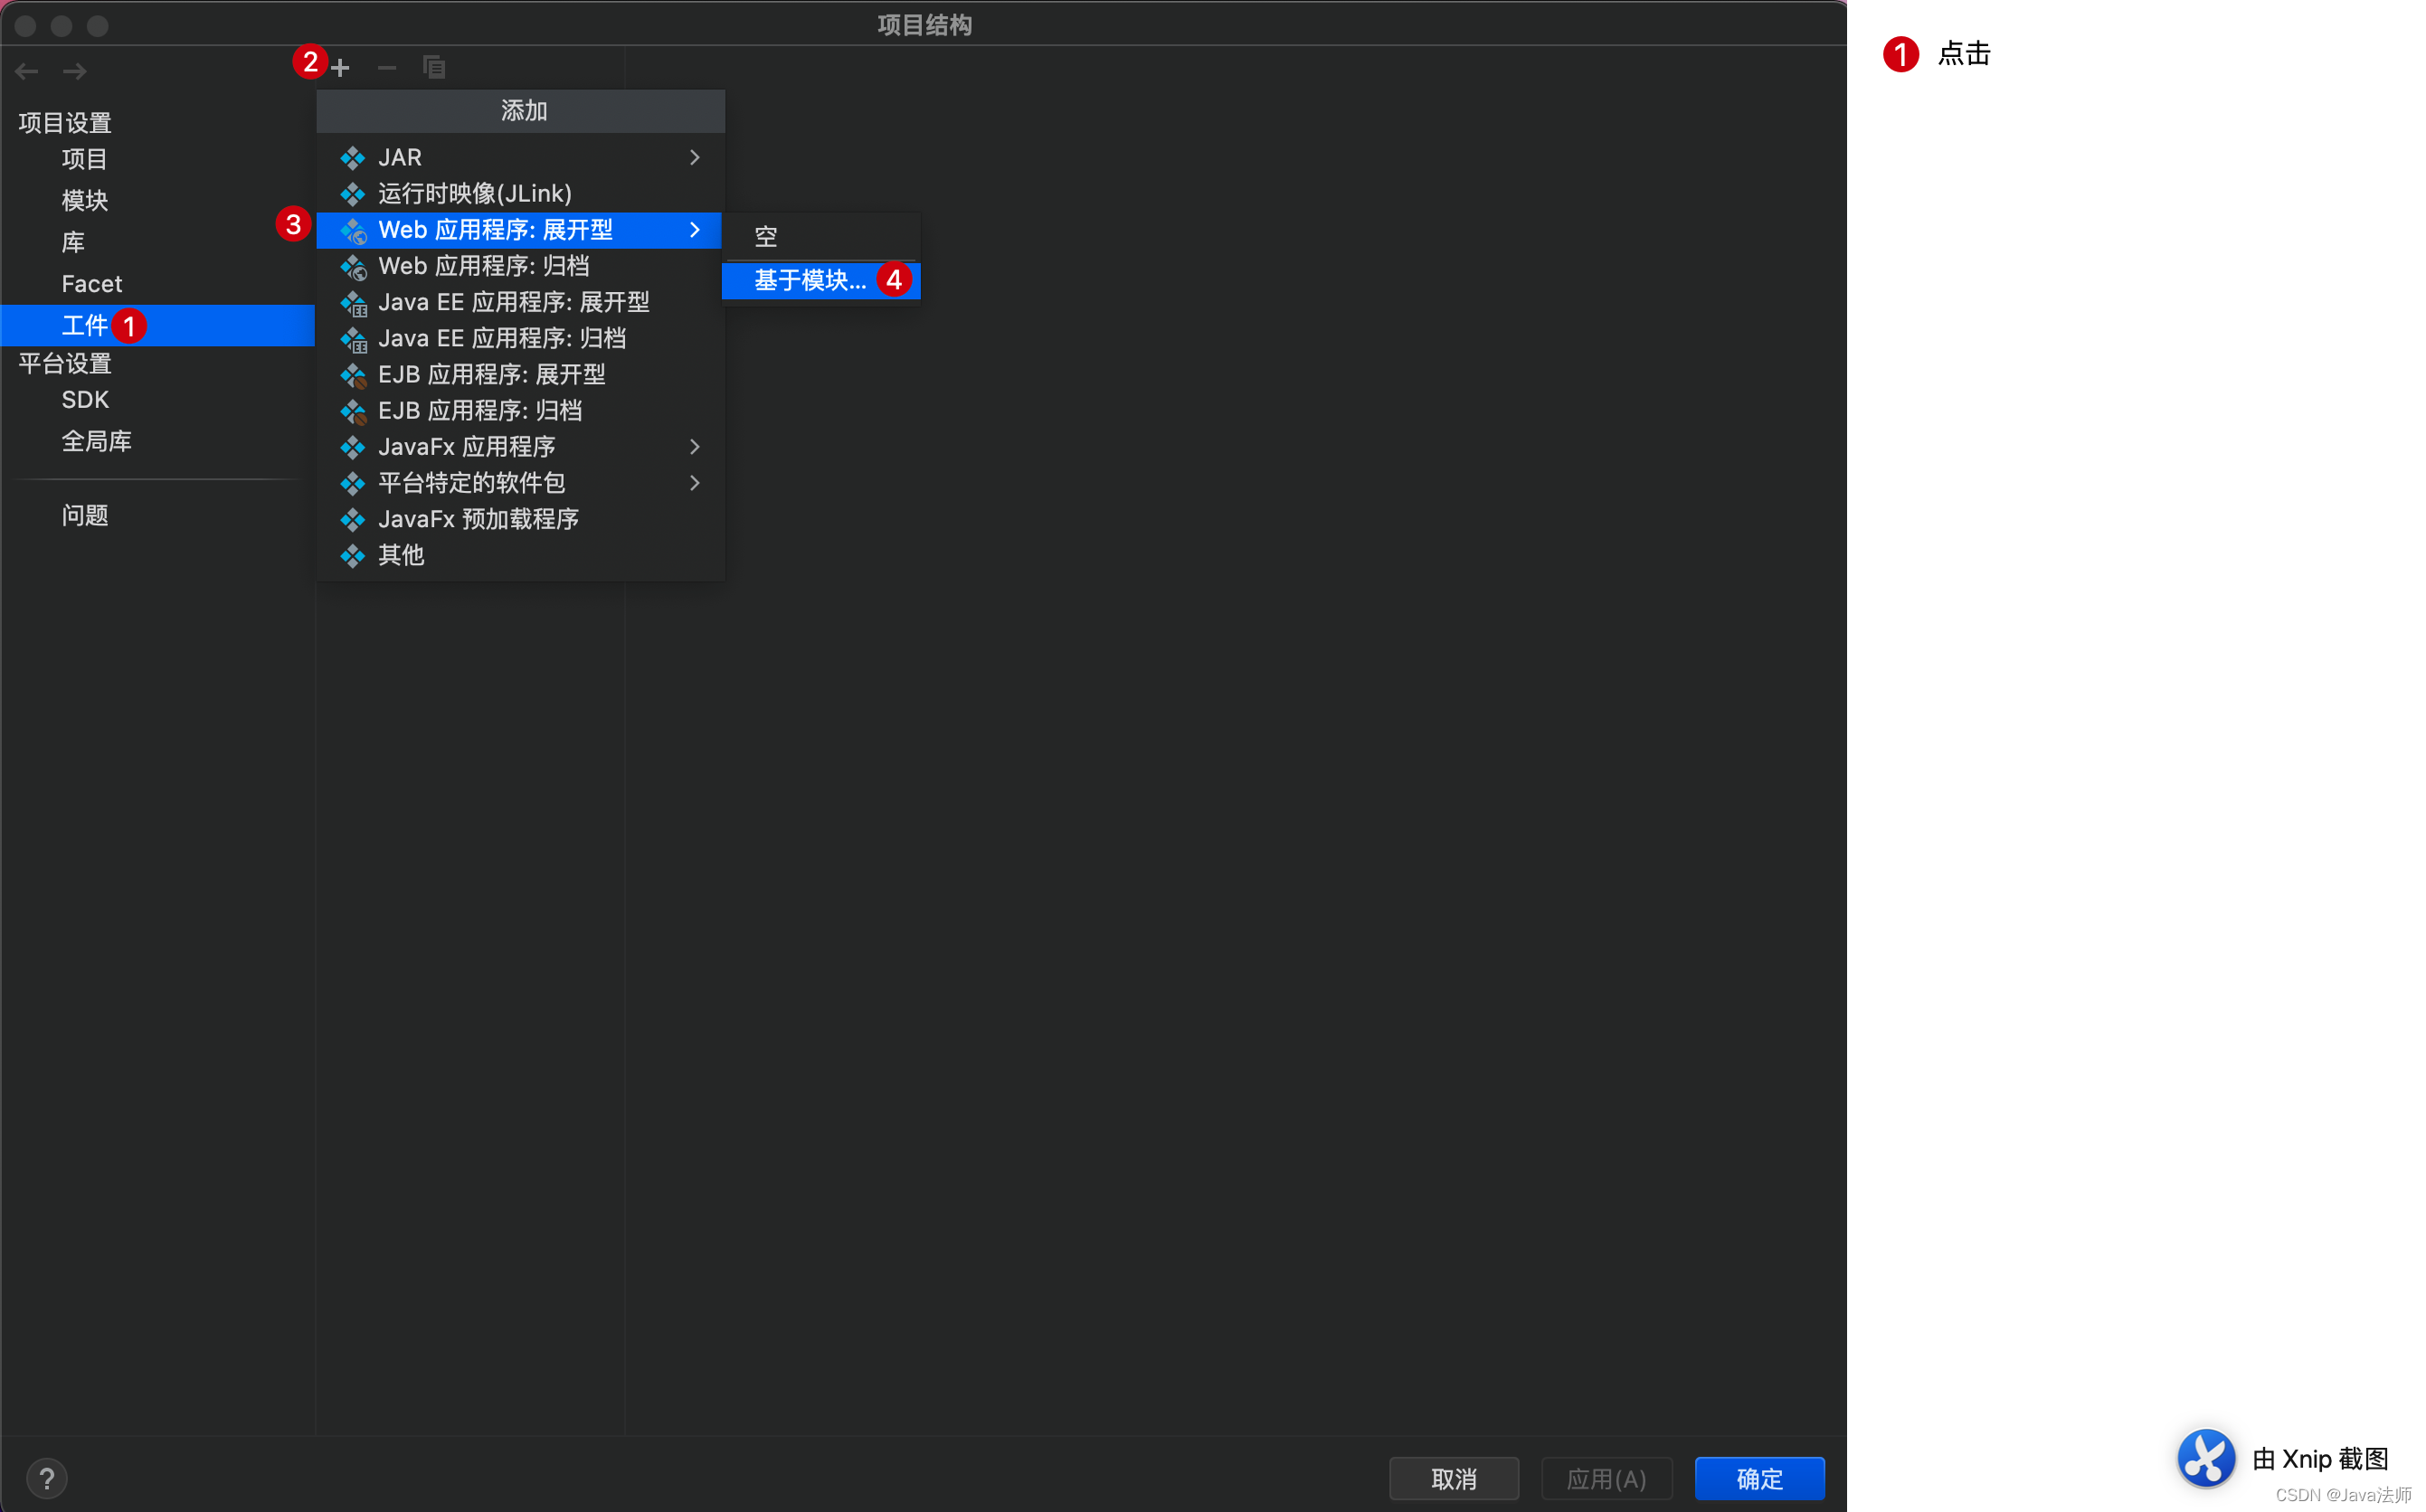This screenshot has width=2426, height=1512.
Task: Open the 模块 settings section
Action: [x=85, y=201]
